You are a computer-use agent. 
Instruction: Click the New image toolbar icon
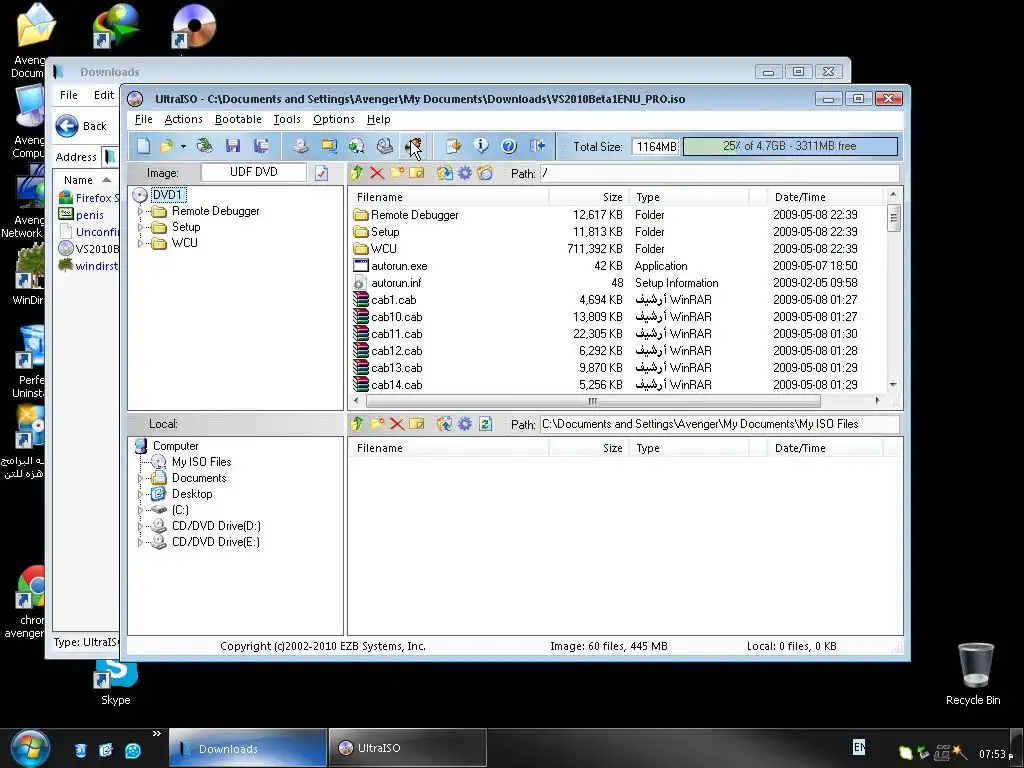click(143, 146)
